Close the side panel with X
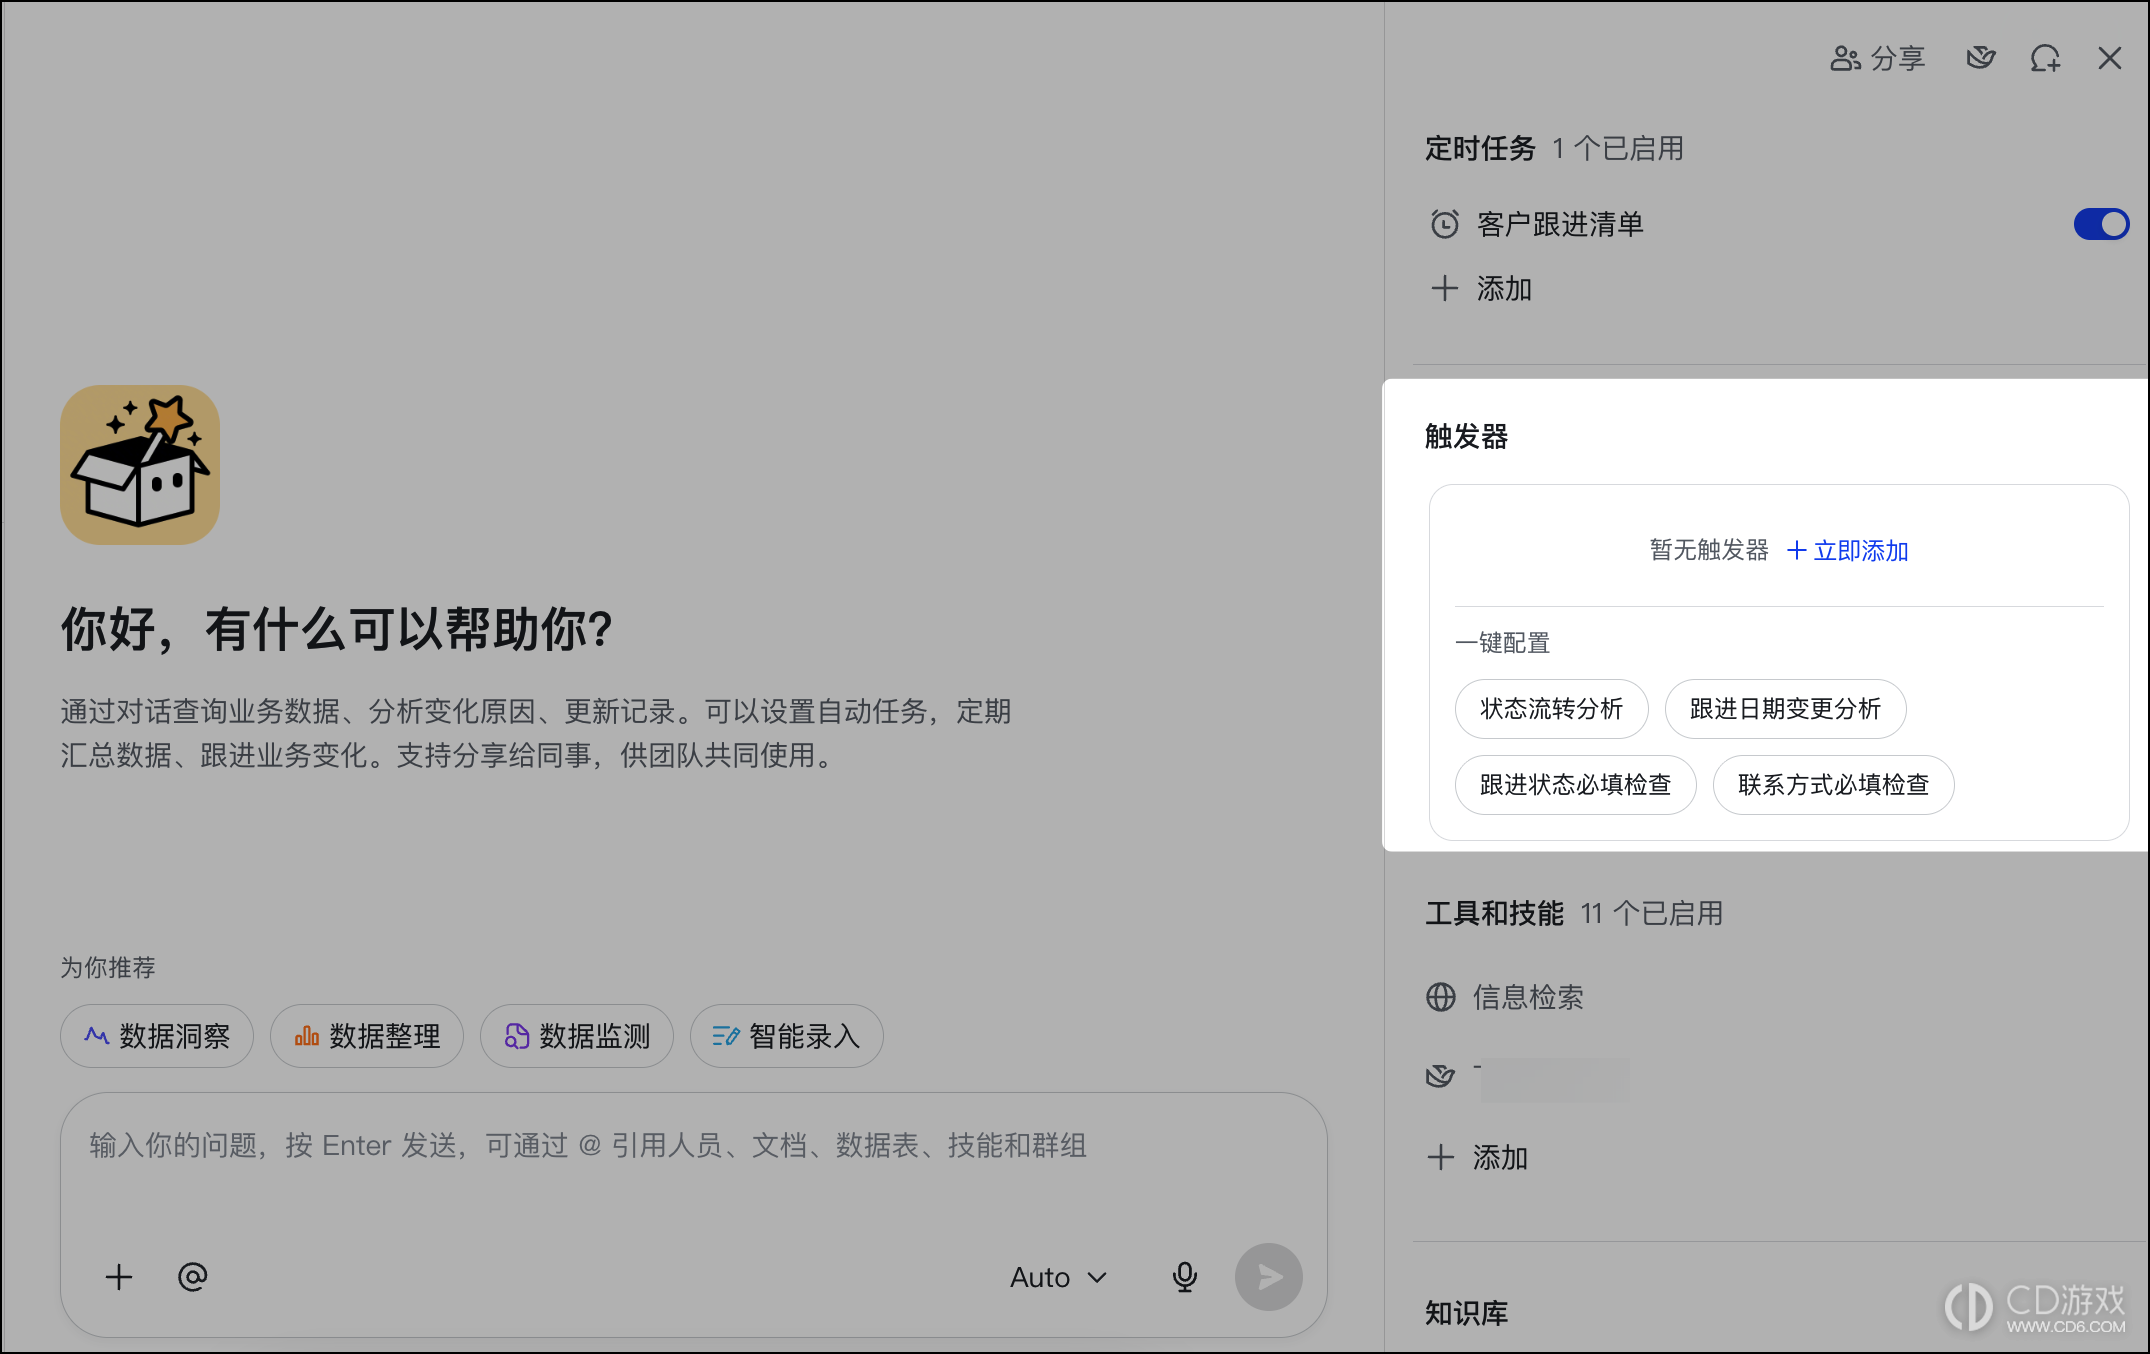Screen dimensions: 2150x1354 point(2109,59)
